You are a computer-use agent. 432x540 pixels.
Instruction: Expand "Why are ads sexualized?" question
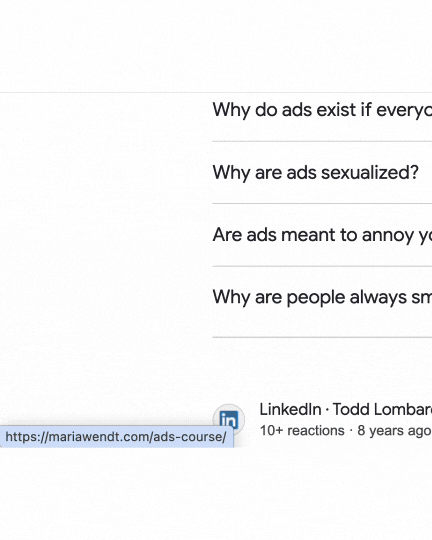tap(322, 173)
